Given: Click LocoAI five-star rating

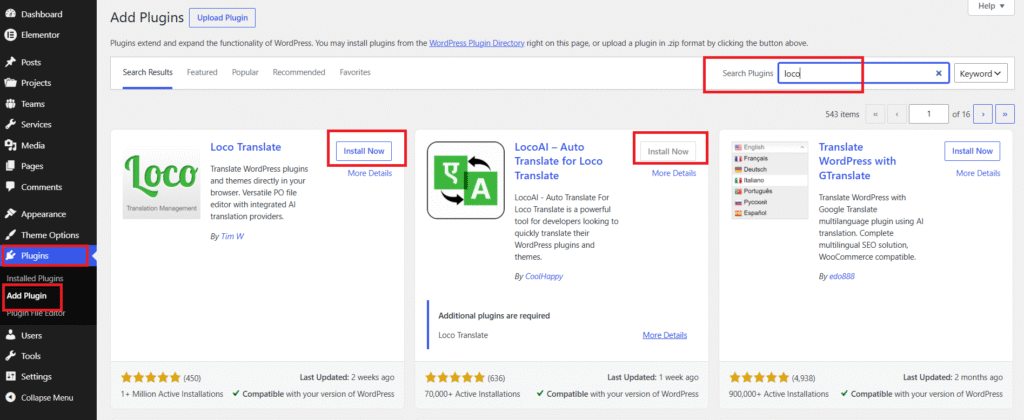Looking at the screenshot, I should (456, 378).
